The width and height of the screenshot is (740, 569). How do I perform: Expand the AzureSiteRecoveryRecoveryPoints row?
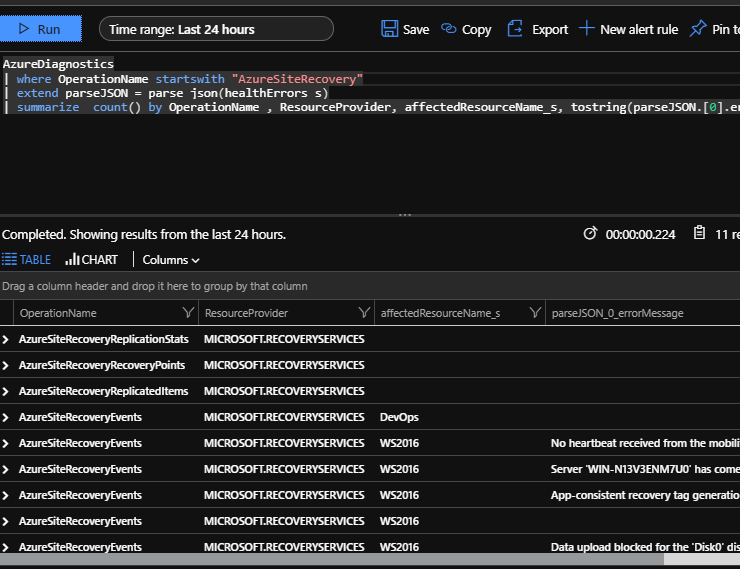click(x=6, y=365)
